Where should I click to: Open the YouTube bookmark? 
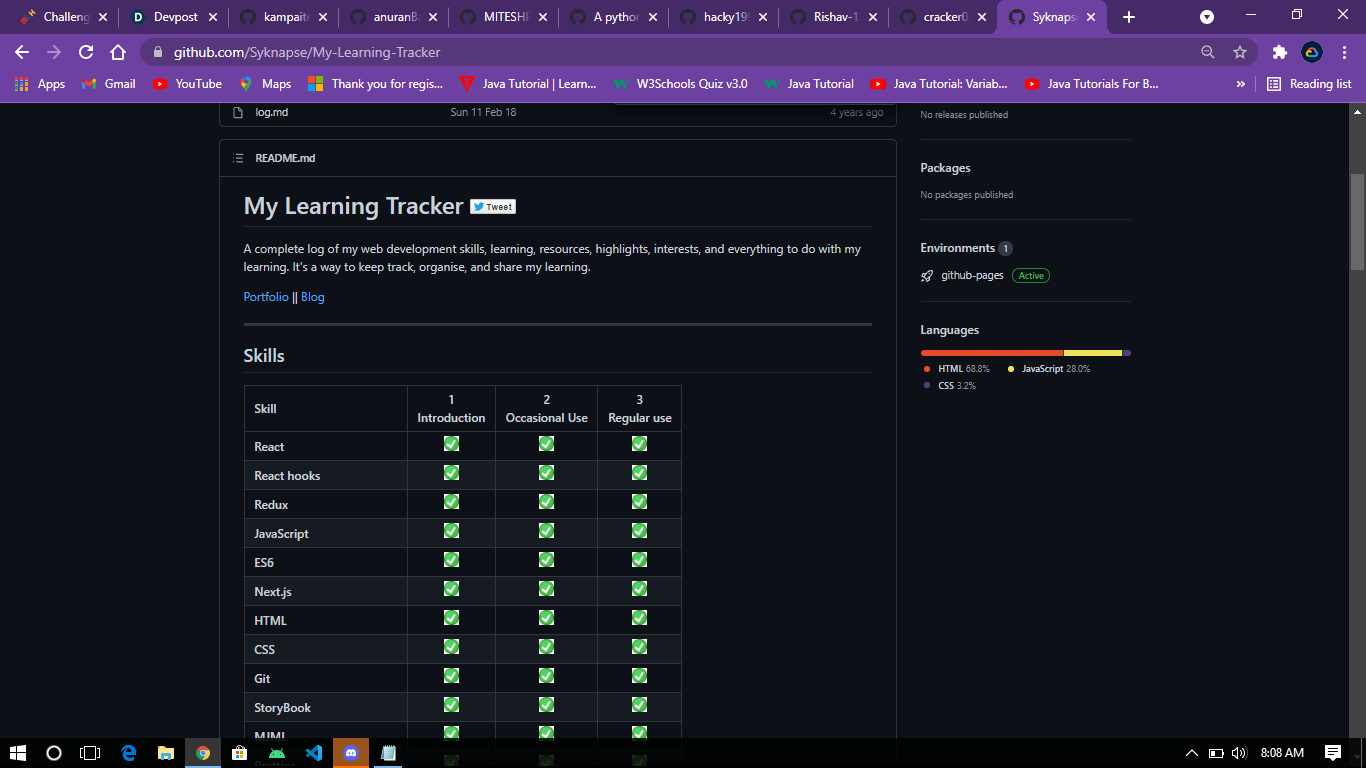pos(187,84)
